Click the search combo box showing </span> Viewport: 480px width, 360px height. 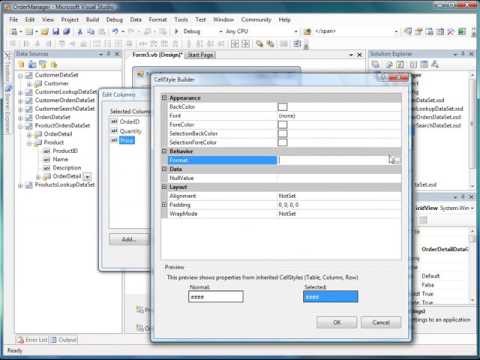tap(356, 31)
